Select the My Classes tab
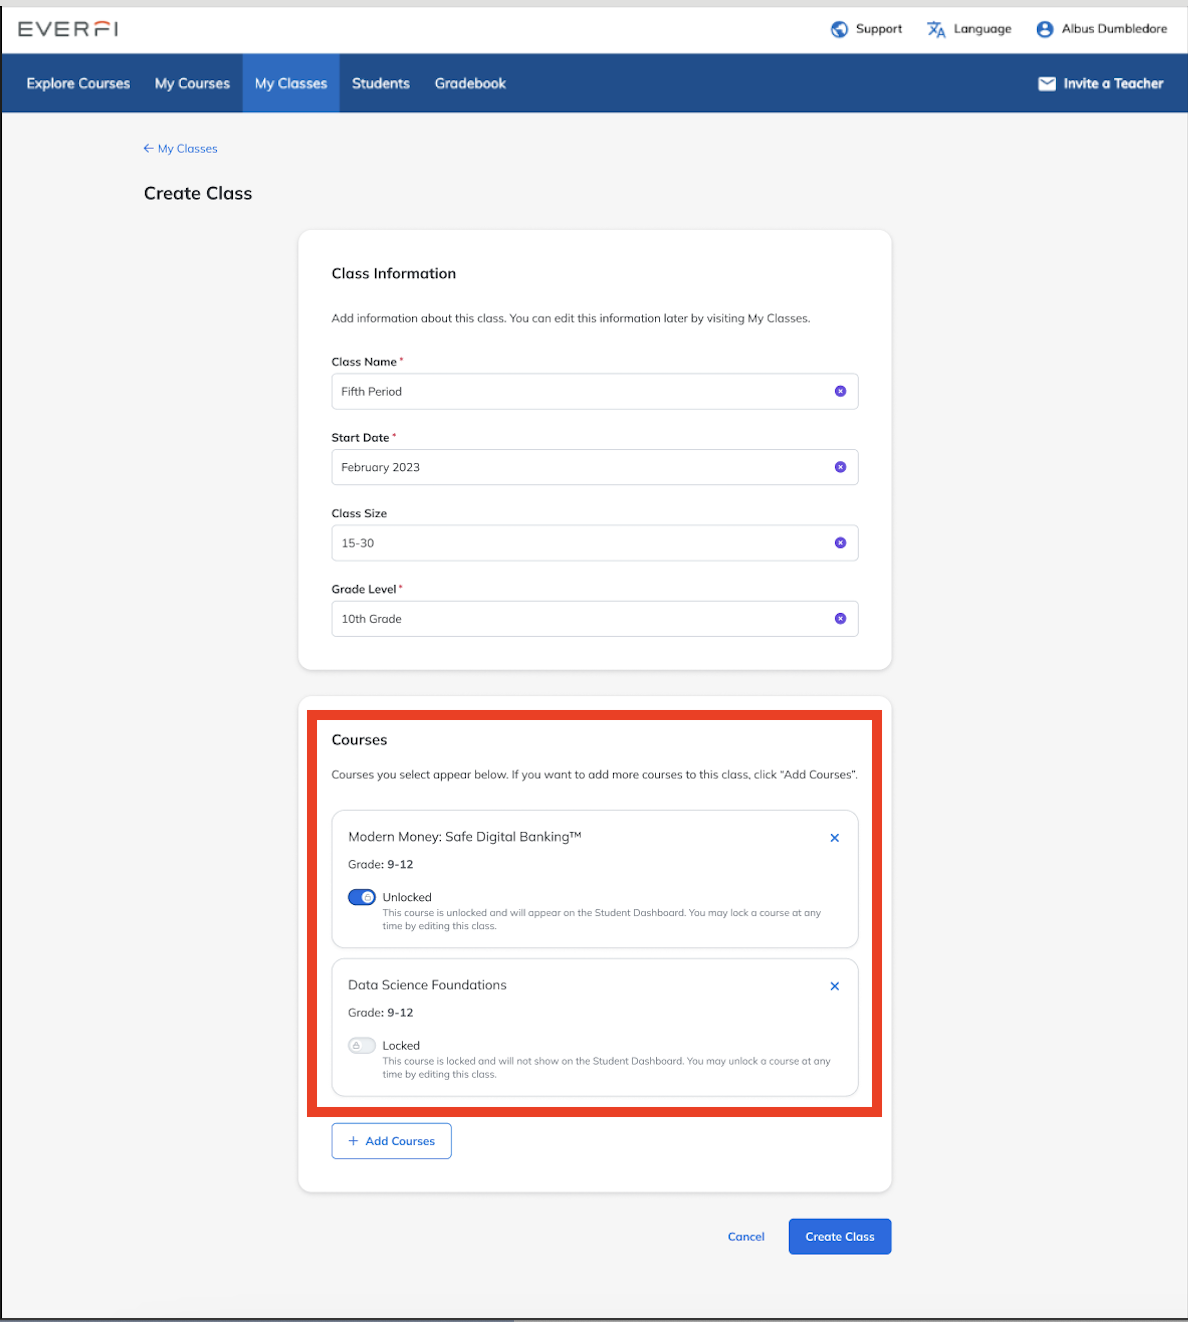1188x1322 pixels. [x=291, y=84]
